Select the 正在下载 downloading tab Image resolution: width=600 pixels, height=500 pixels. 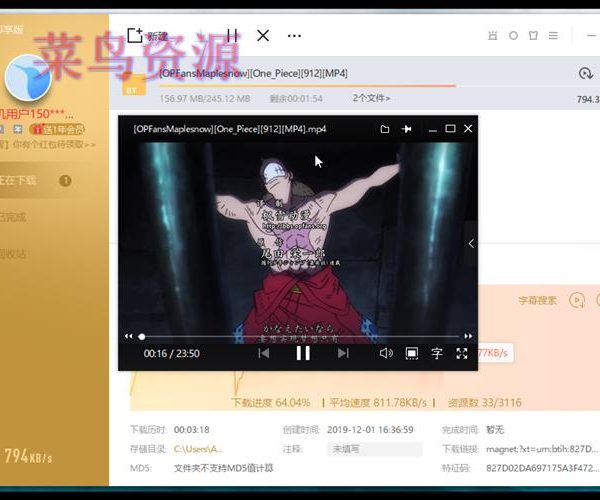coord(20,181)
